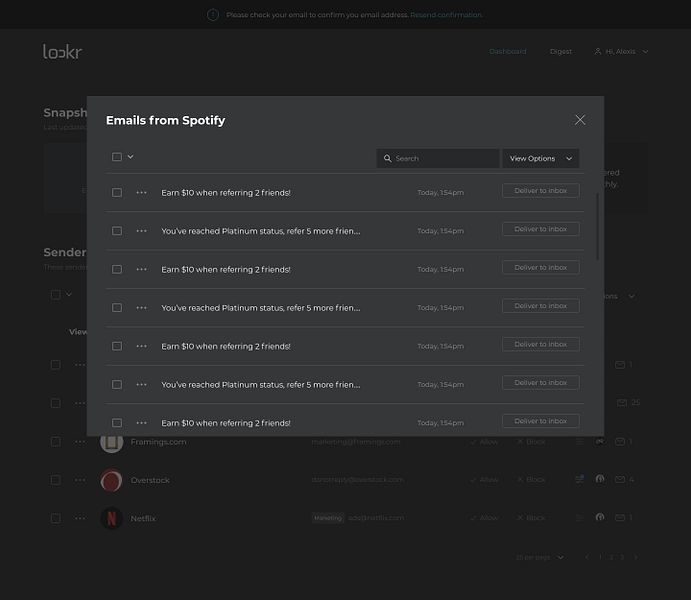The width and height of the screenshot is (691, 600).
Task: Click Netflix row's round fingerprint icon
Action: pos(600,517)
